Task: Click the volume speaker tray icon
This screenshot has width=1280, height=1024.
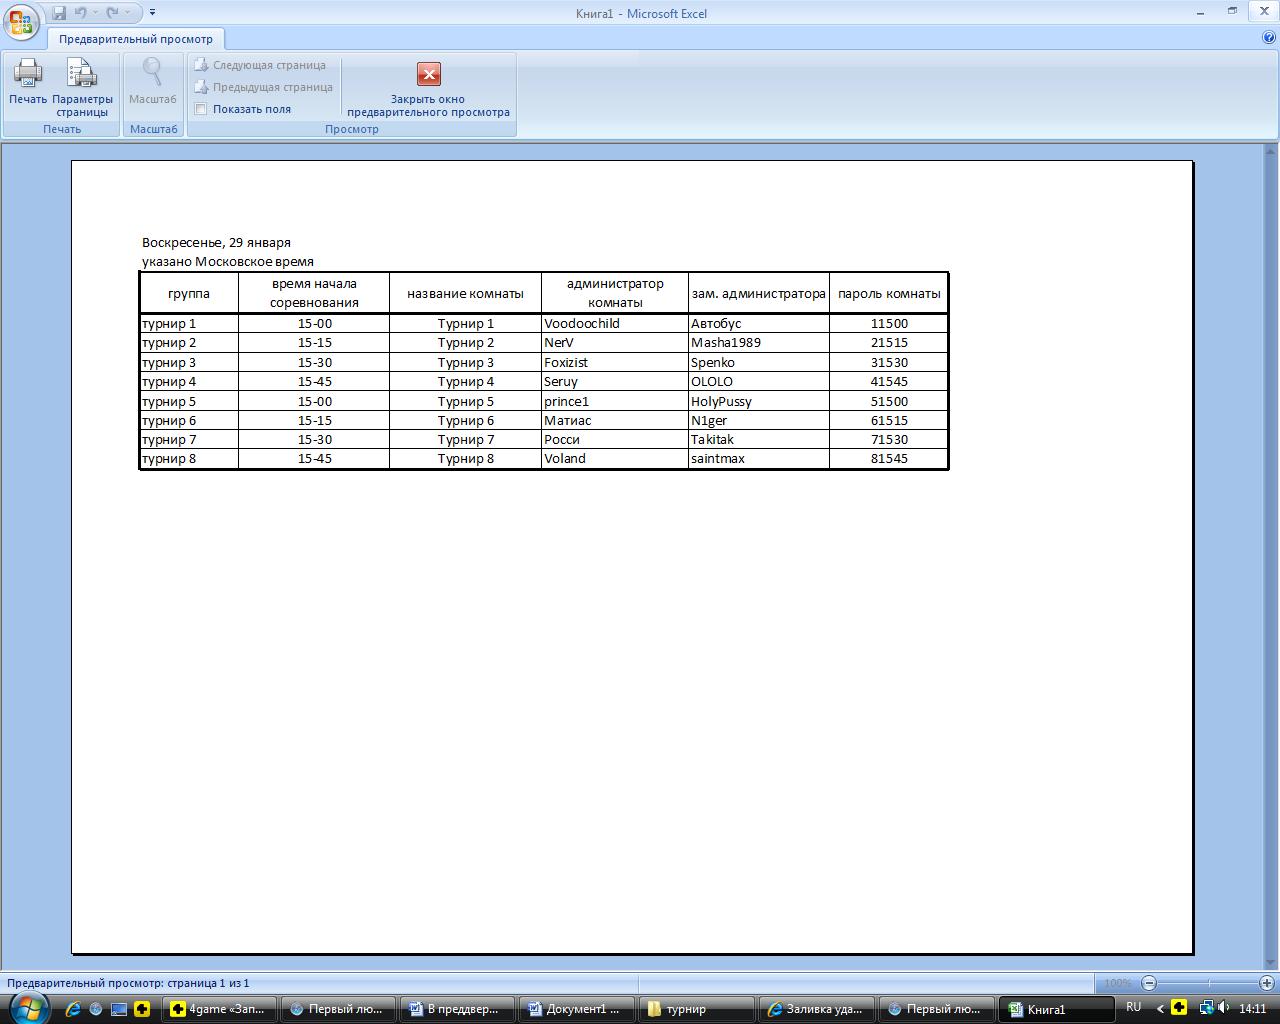Action: pos(1224,1008)
